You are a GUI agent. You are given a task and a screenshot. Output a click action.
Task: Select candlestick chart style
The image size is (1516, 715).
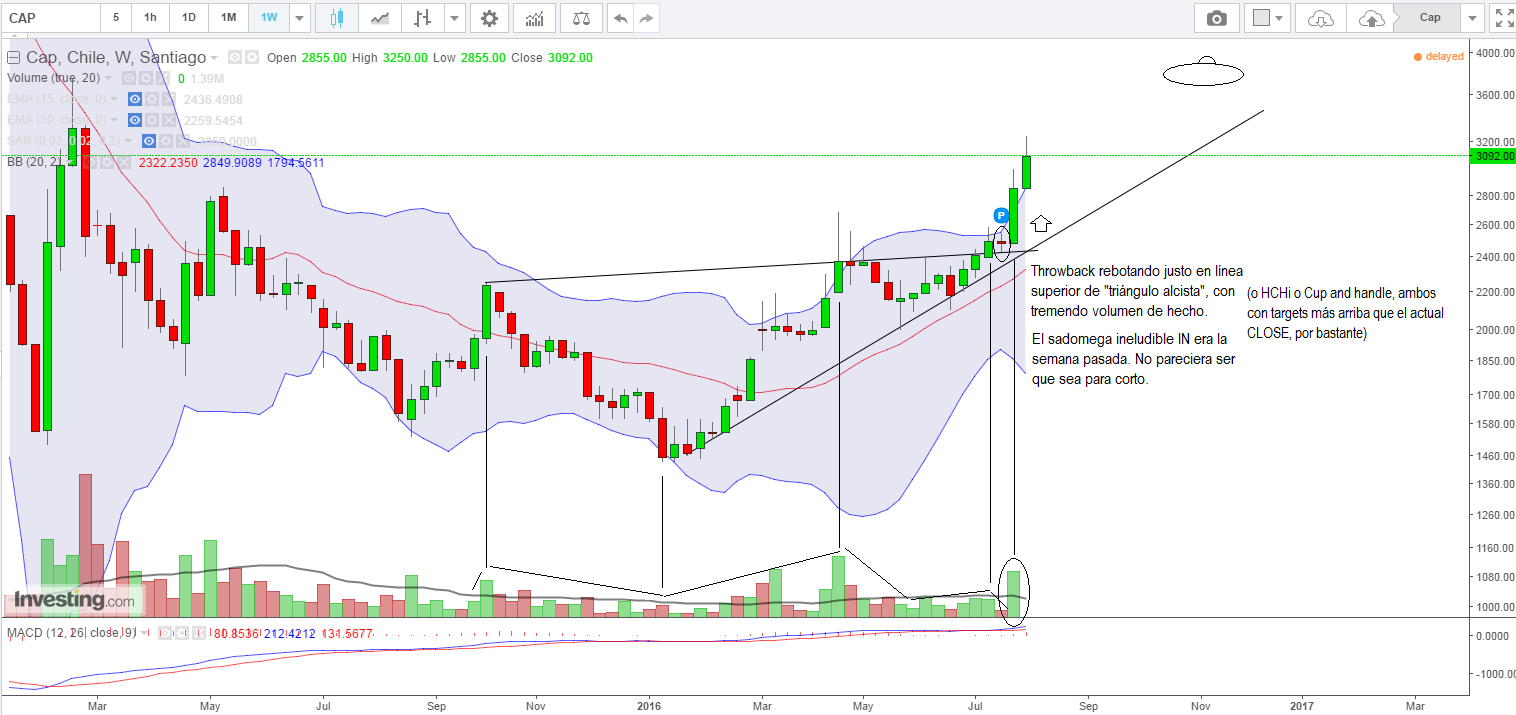point(337,18)
